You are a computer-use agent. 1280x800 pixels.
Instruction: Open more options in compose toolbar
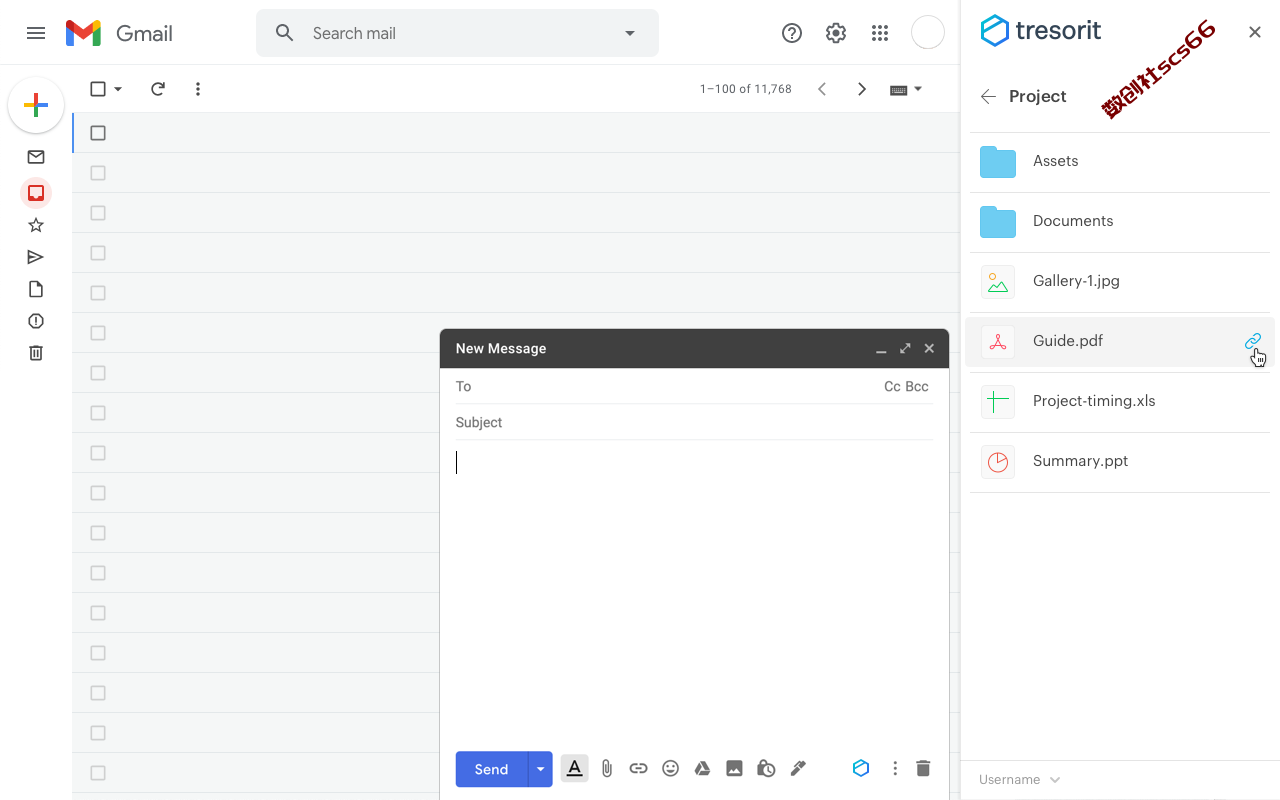pos(895,768)
